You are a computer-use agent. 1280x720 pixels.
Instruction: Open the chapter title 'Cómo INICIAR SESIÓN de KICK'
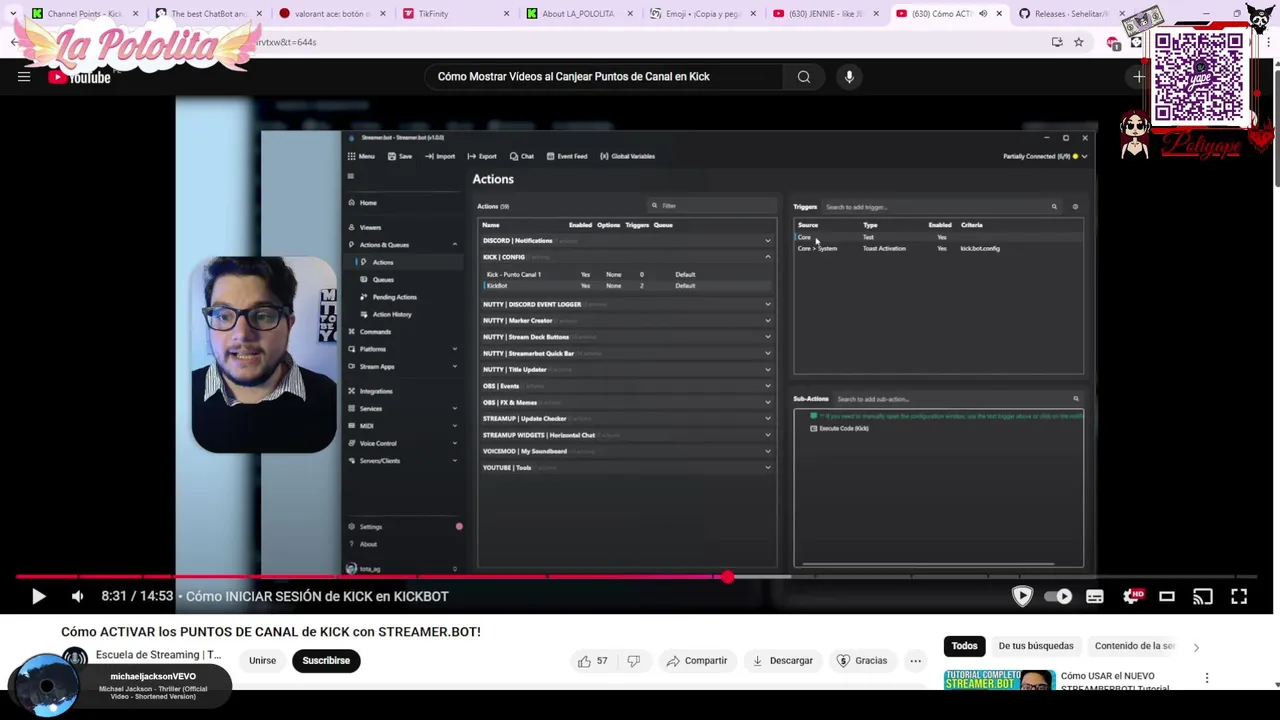click(316, 596)
